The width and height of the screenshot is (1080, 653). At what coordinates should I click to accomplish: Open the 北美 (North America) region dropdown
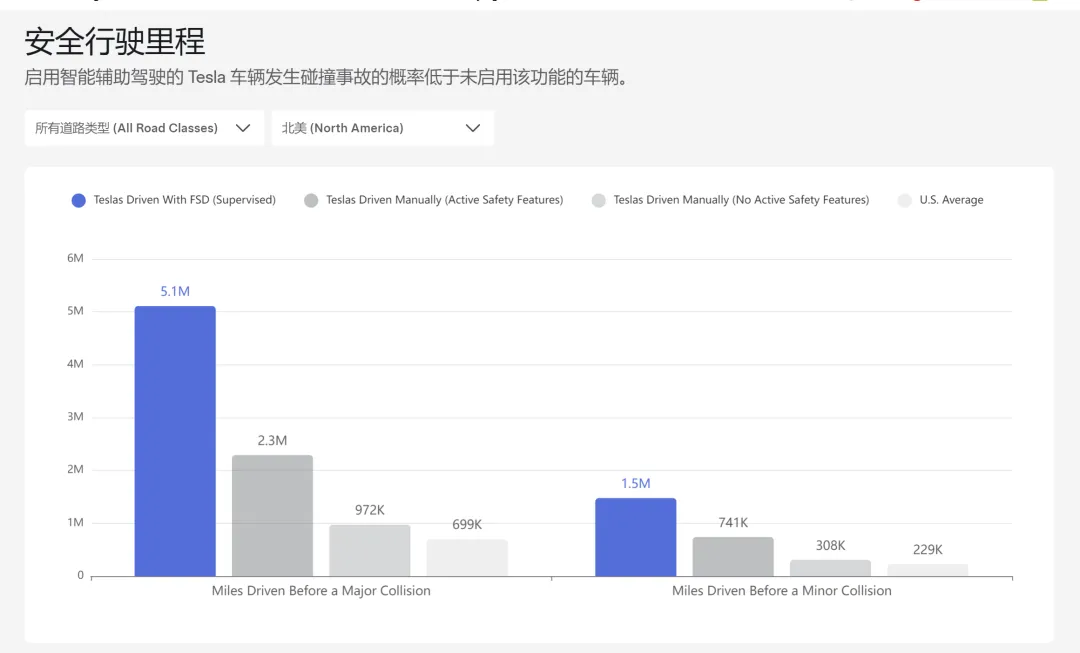tap(382, 128)
